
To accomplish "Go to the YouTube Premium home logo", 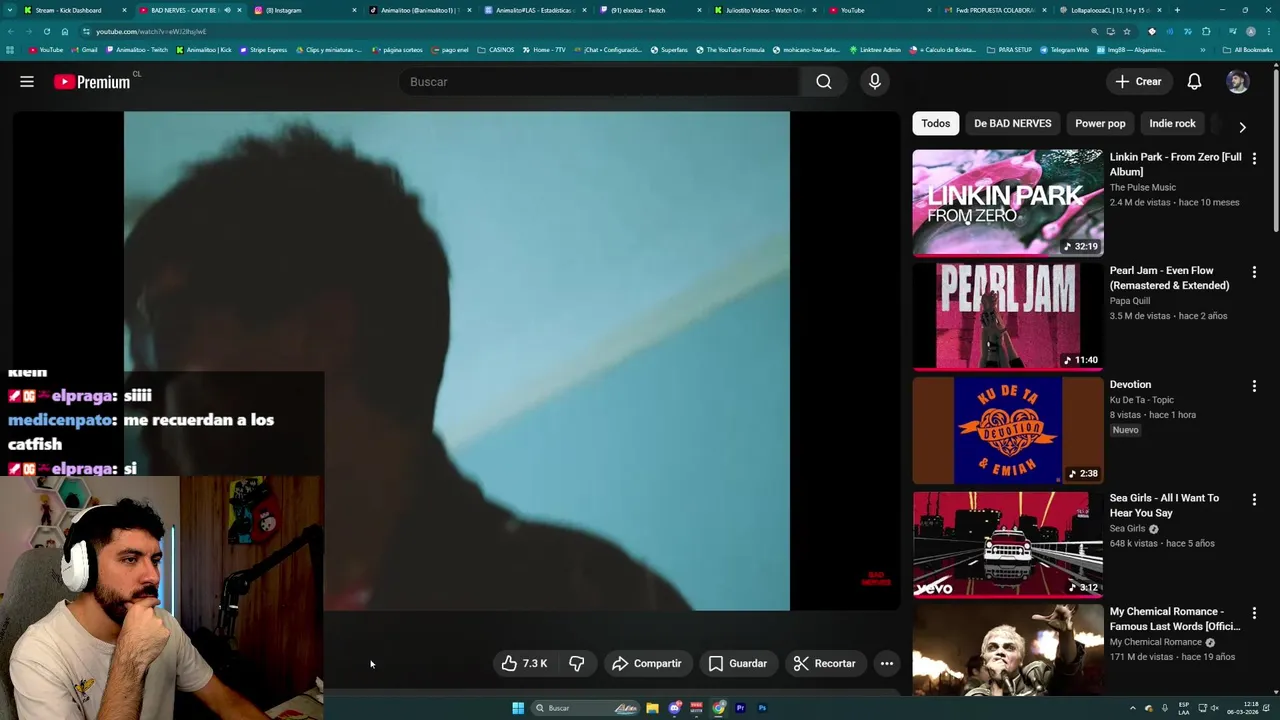I will [92, 82].
